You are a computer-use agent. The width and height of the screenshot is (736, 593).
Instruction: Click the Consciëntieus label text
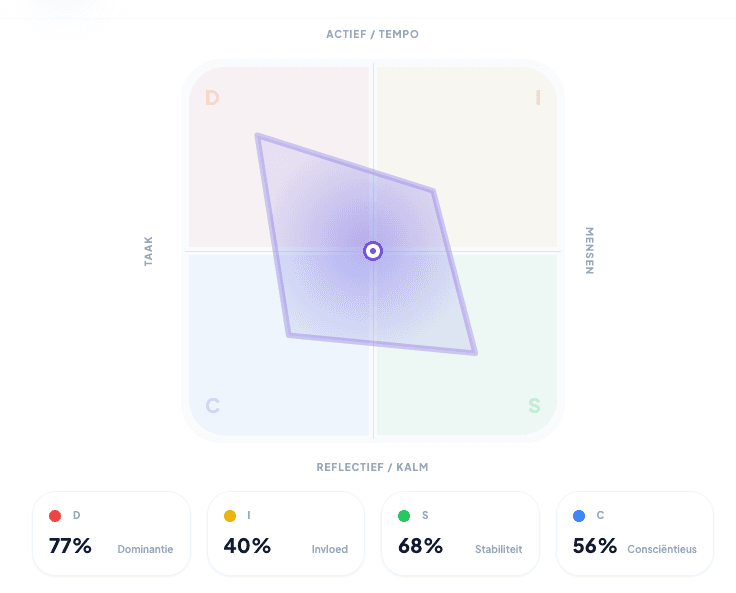pyautogui.click(x=662, y=549)
